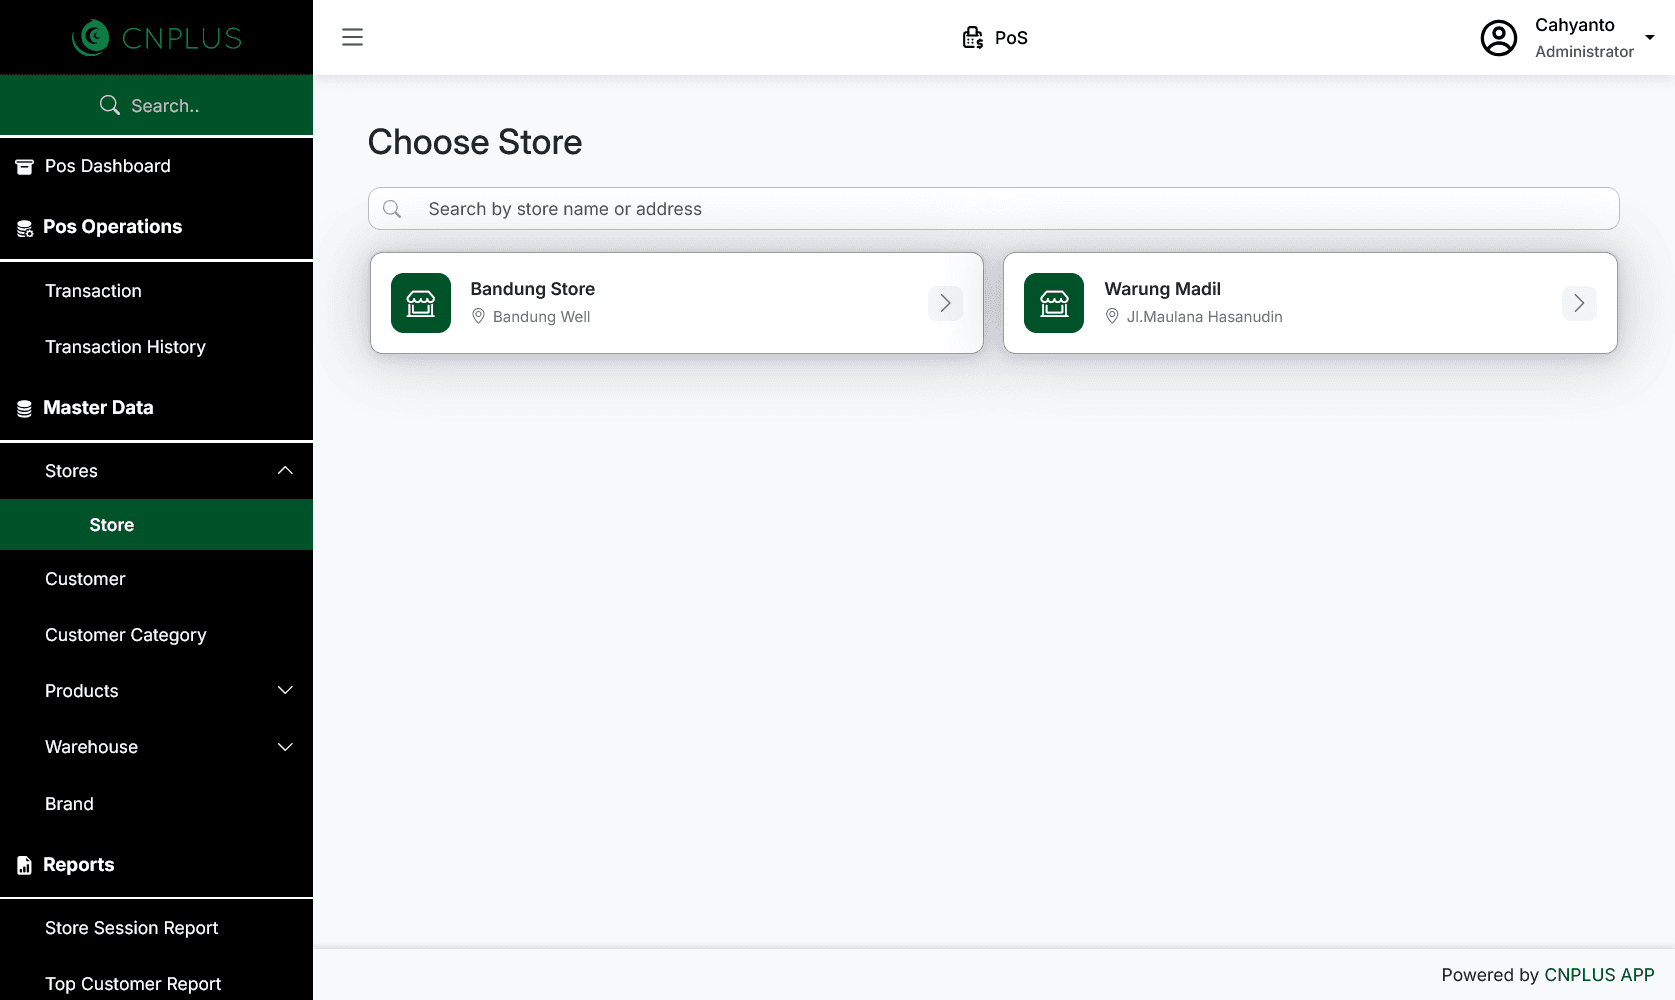Click Warung Madil shop icon

(1054, 303)
